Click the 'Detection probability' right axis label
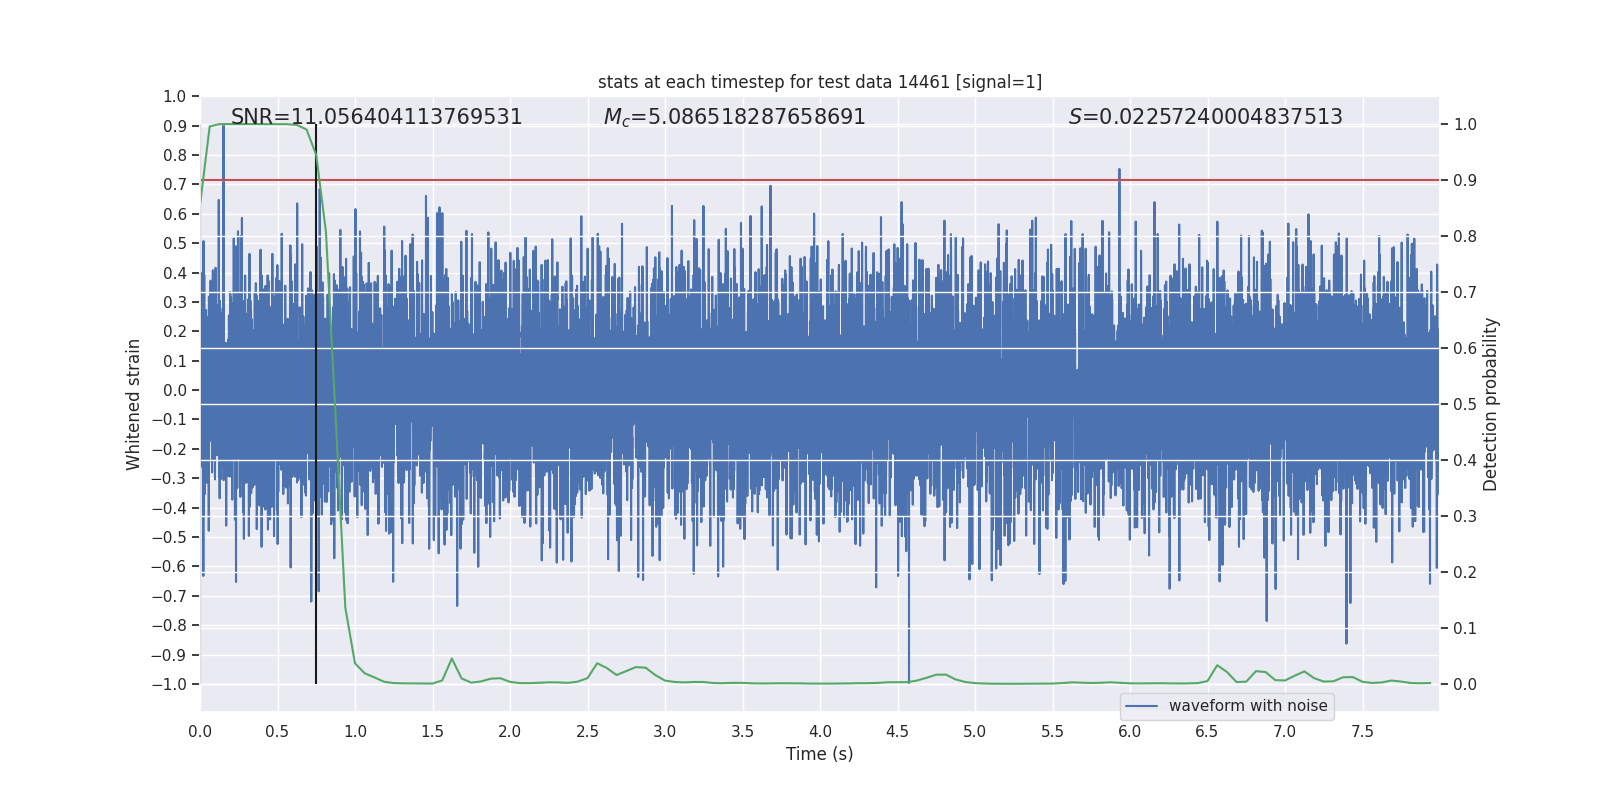Image resolution: width=1600 pixels, height=800 pixels. (x=1491, y=404)
